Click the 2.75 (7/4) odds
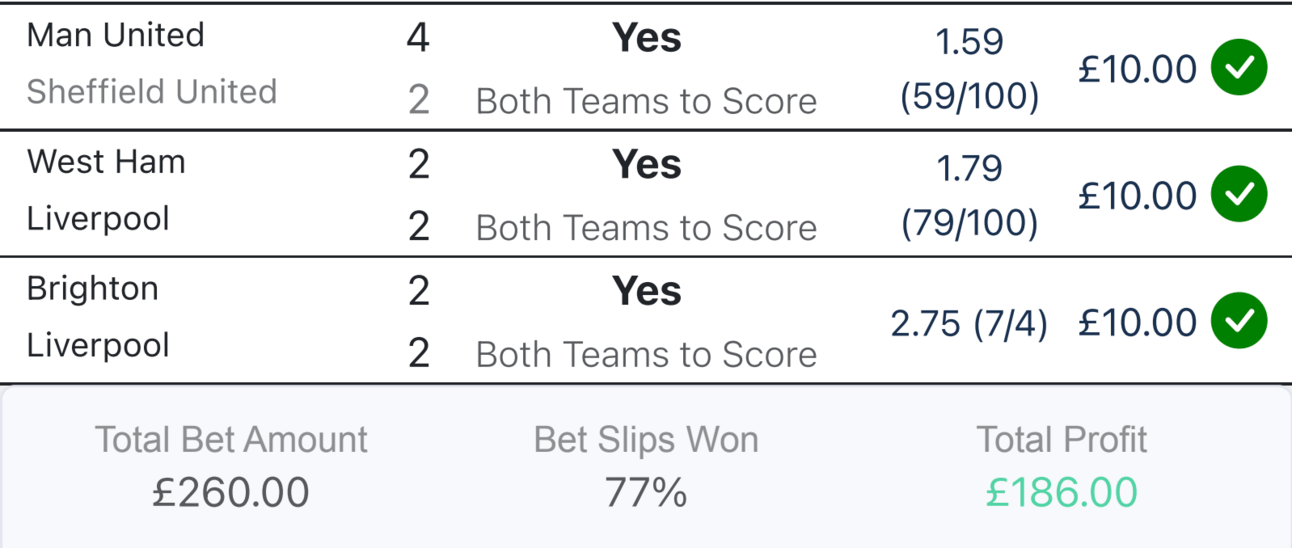Viewport: 1292px width, 548px height. (969, 324)
